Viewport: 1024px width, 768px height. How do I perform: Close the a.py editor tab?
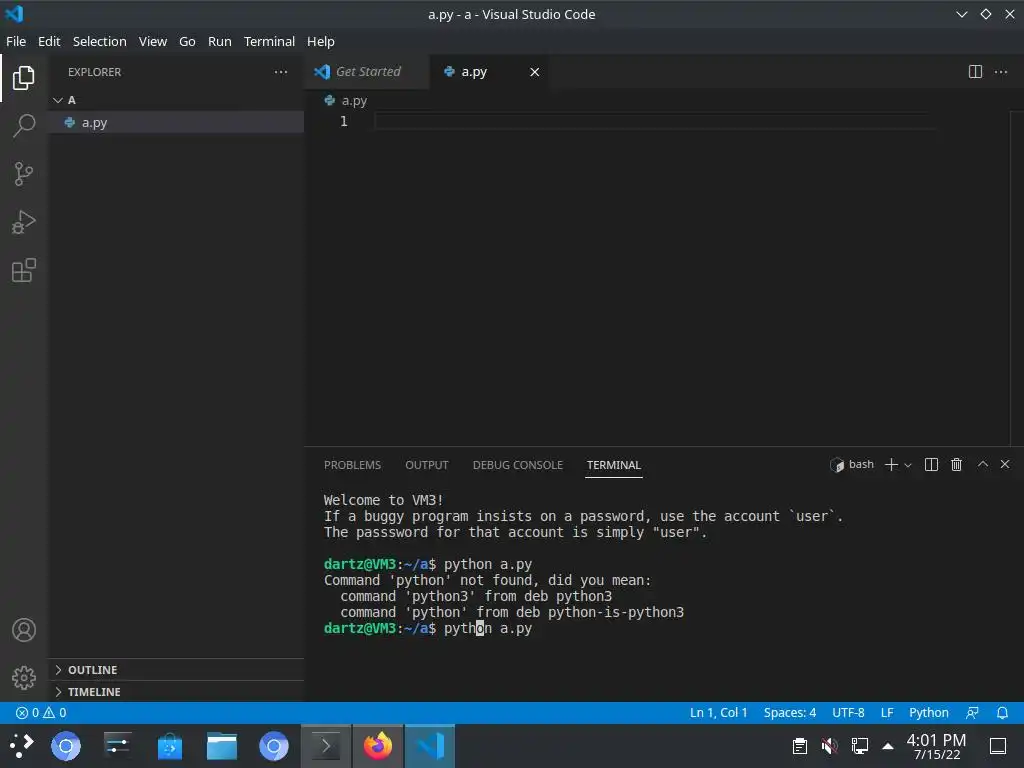[534, 72]
